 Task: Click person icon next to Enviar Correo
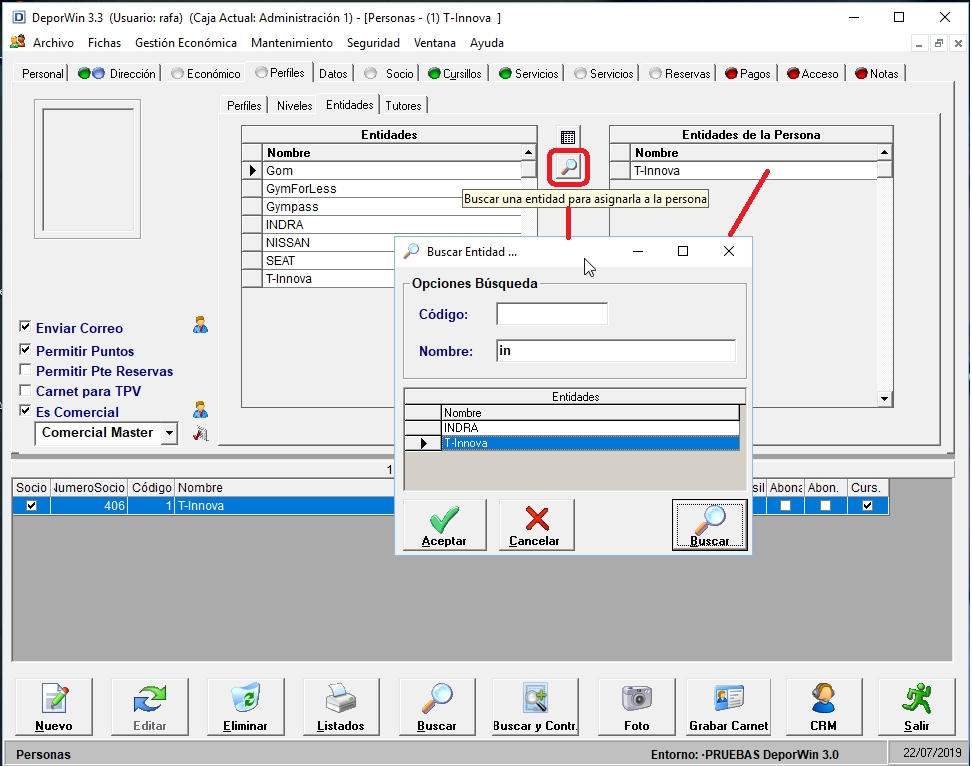(200, 325)
